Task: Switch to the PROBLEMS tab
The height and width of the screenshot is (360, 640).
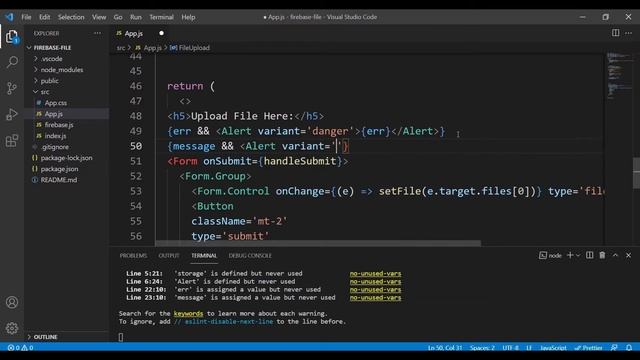Action: pos(133,256)
